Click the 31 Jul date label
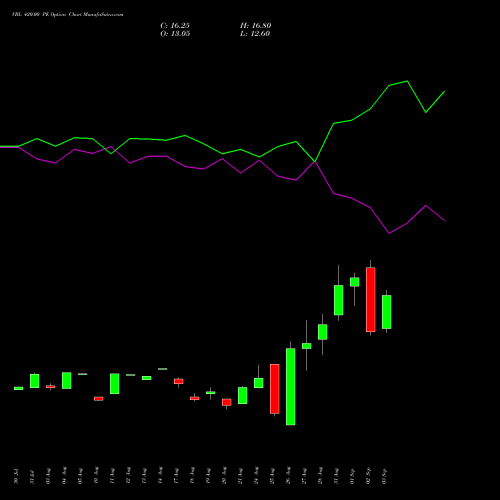The width and height of the screenshot is (500, 500). 32,476
